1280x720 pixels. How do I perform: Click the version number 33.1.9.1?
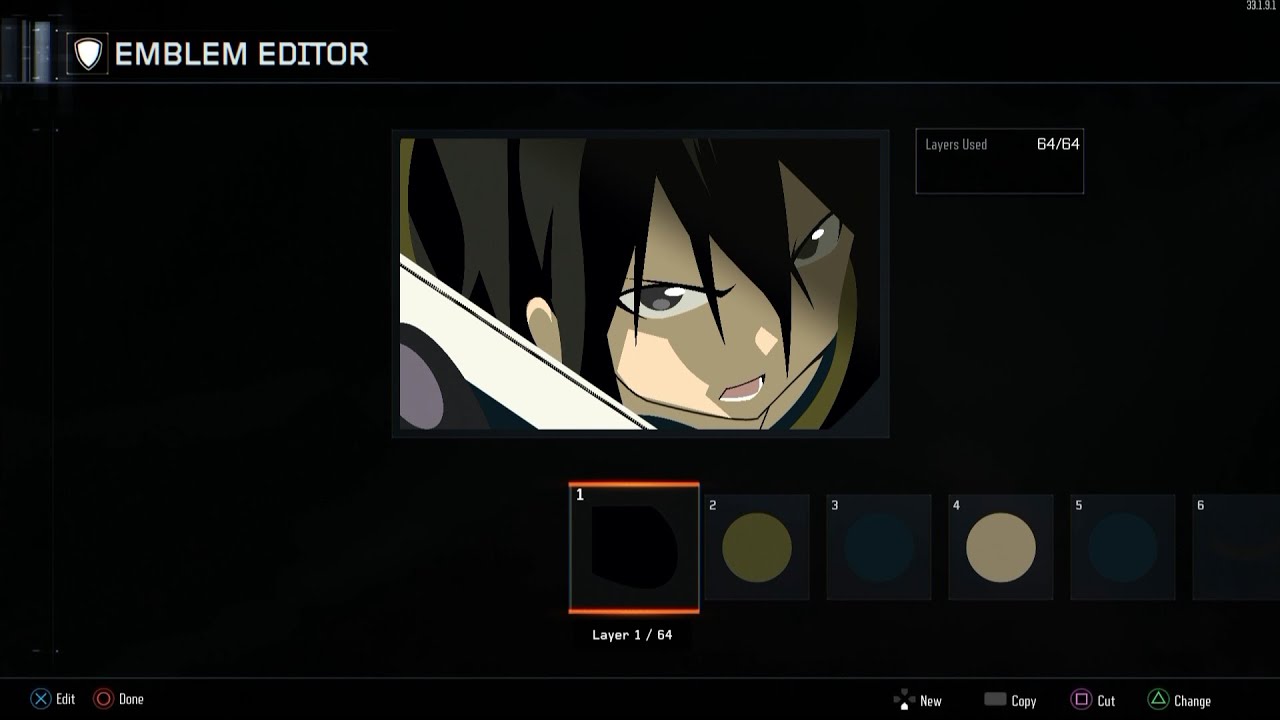tap(1261, 6)
